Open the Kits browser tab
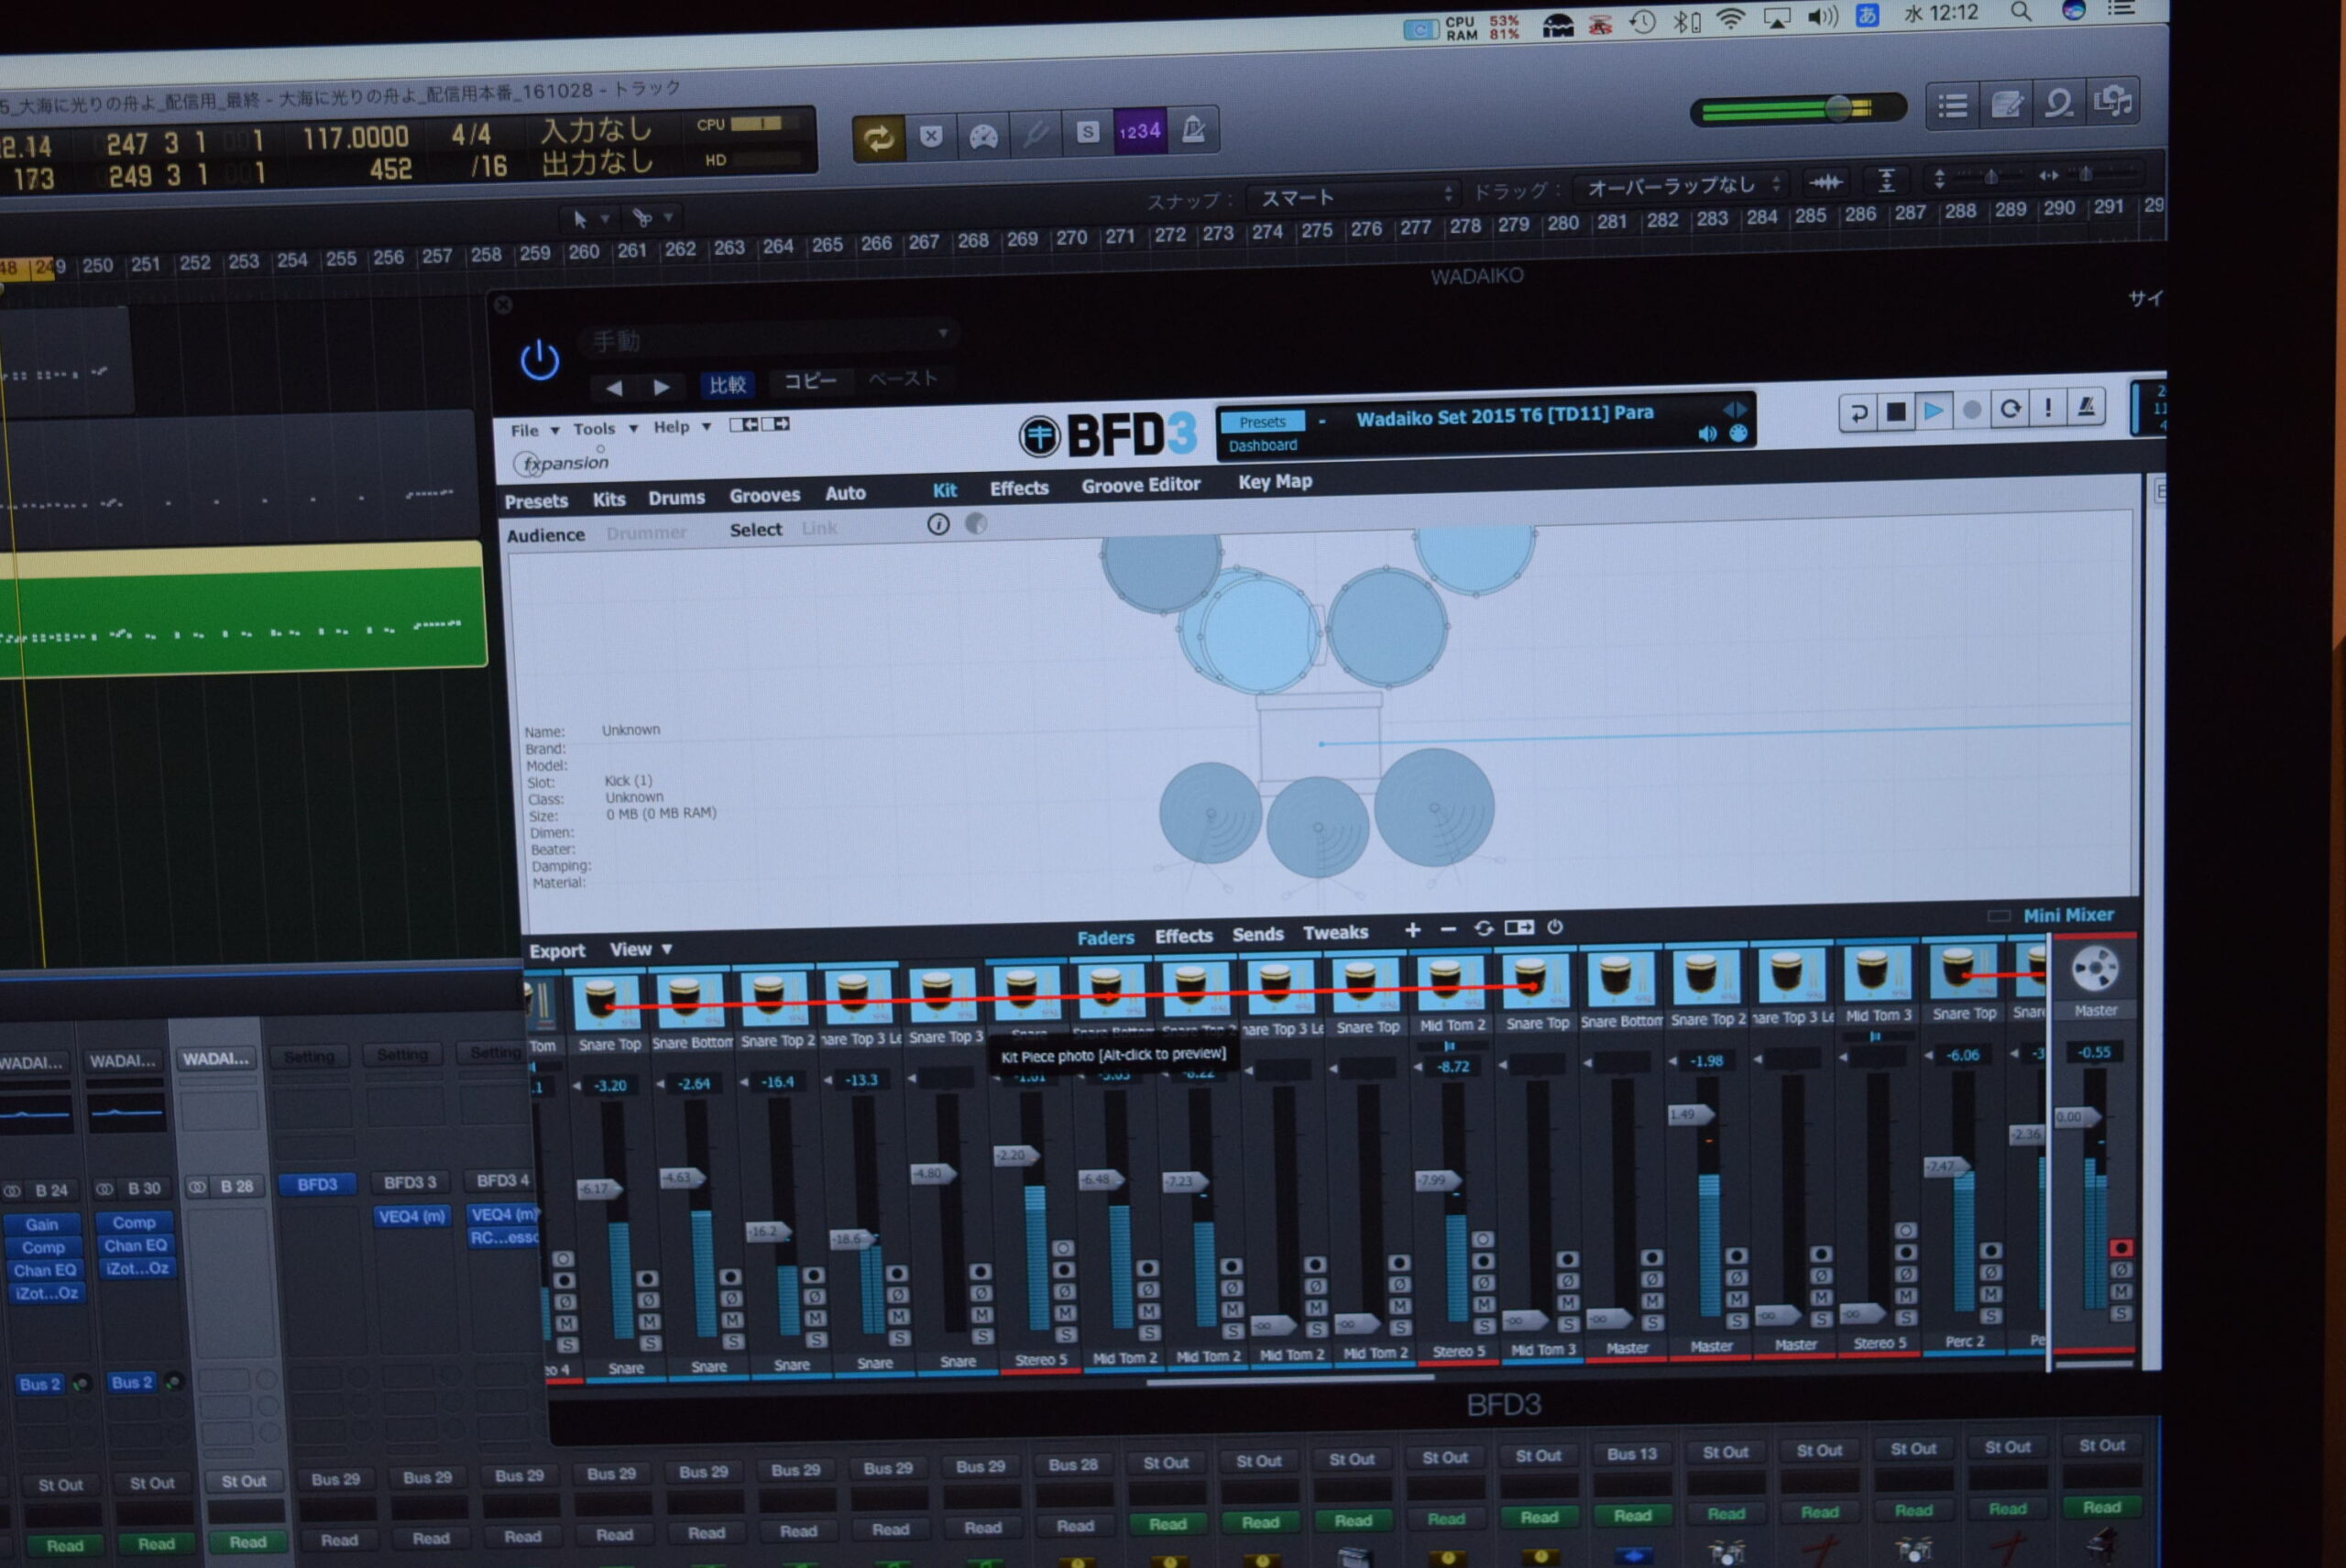 point(608,499)
